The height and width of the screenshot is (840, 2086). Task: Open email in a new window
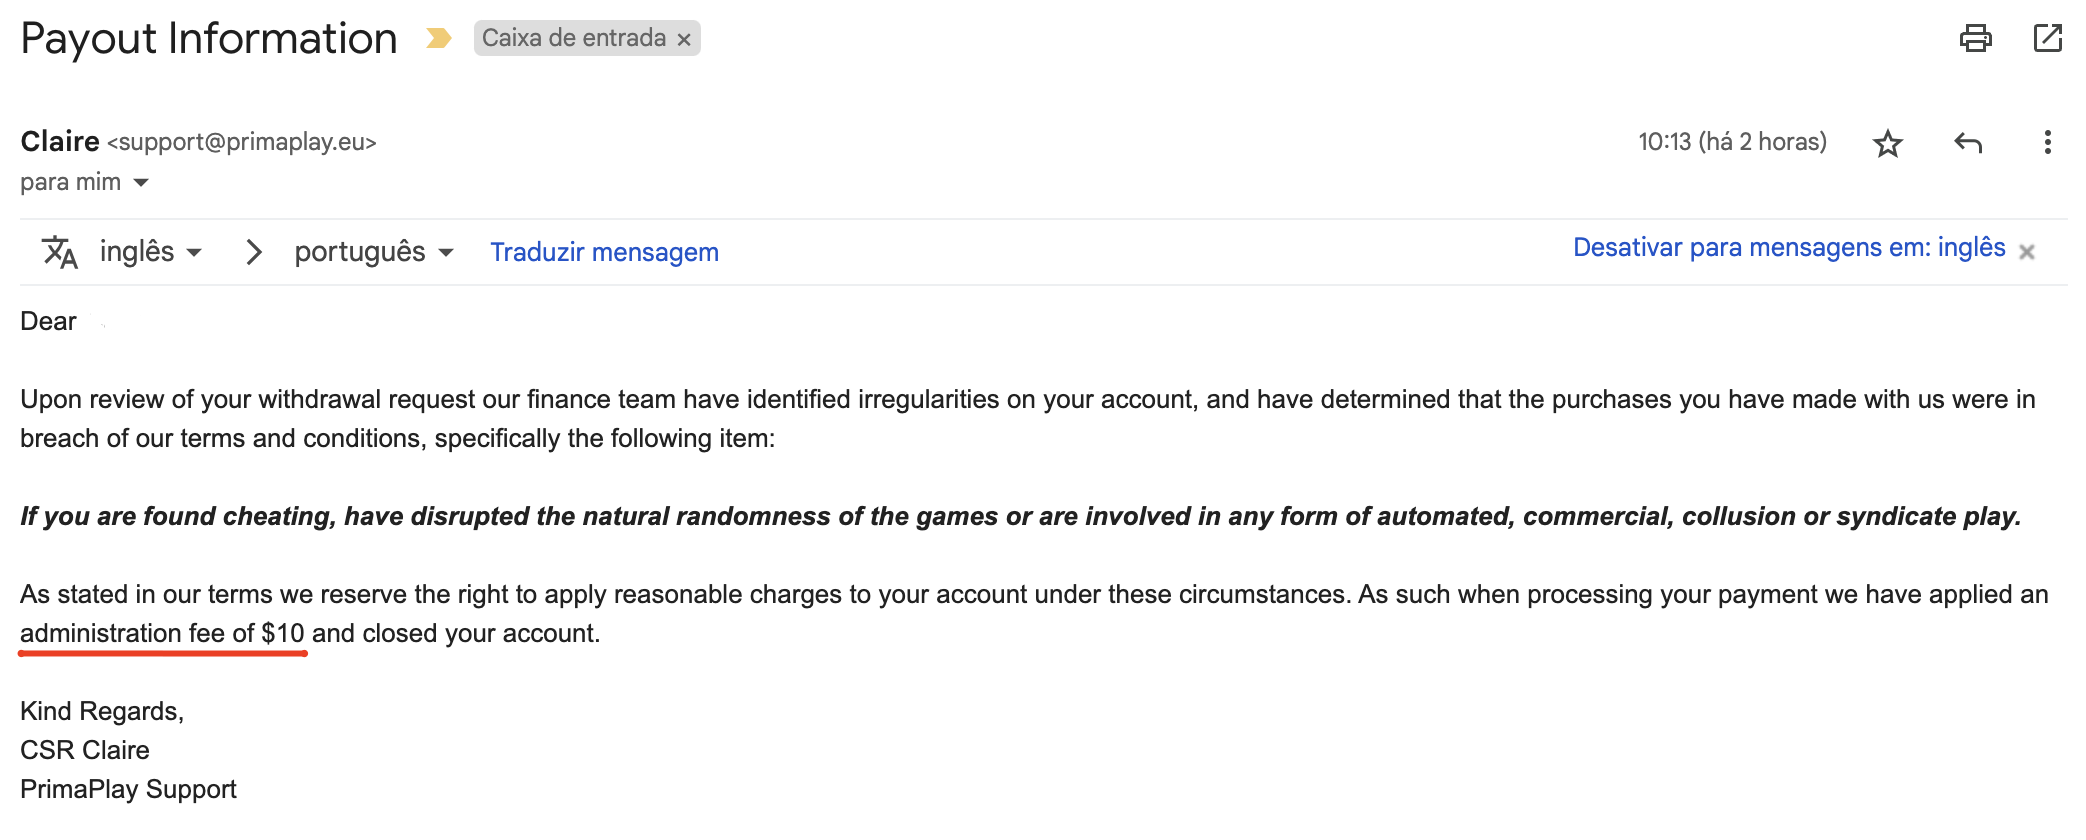(2047, 39)
